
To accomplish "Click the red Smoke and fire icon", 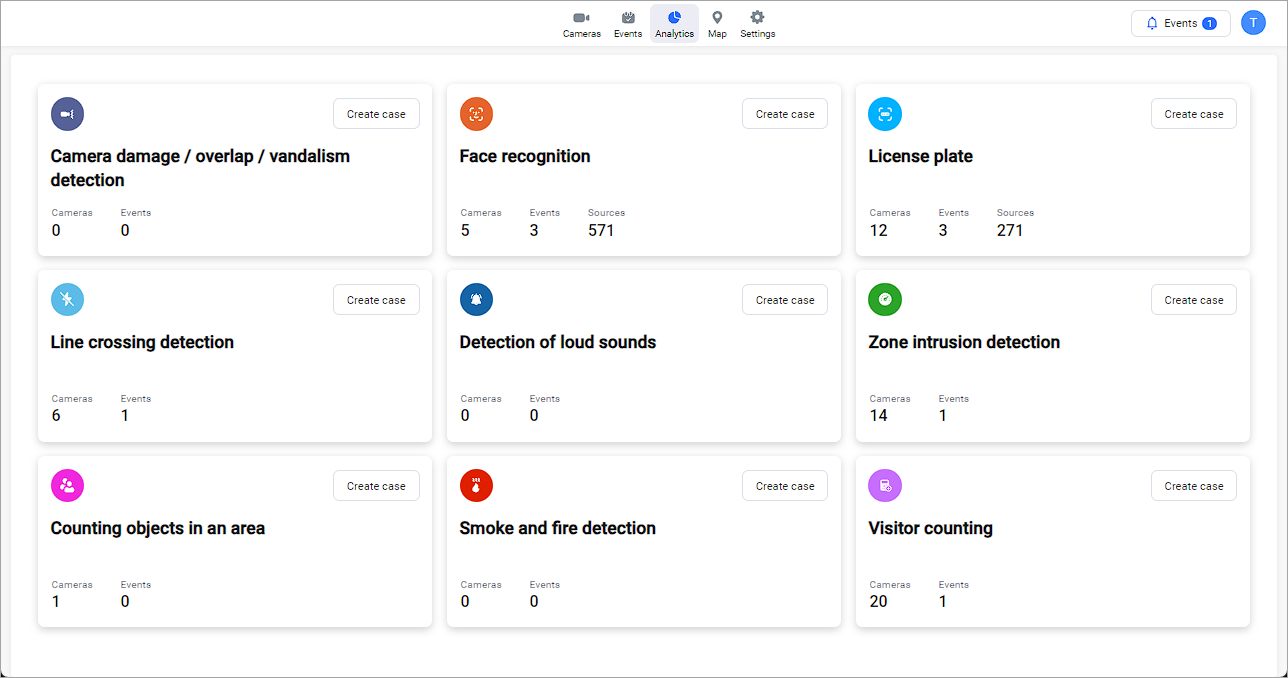I will tap(476, 486).
